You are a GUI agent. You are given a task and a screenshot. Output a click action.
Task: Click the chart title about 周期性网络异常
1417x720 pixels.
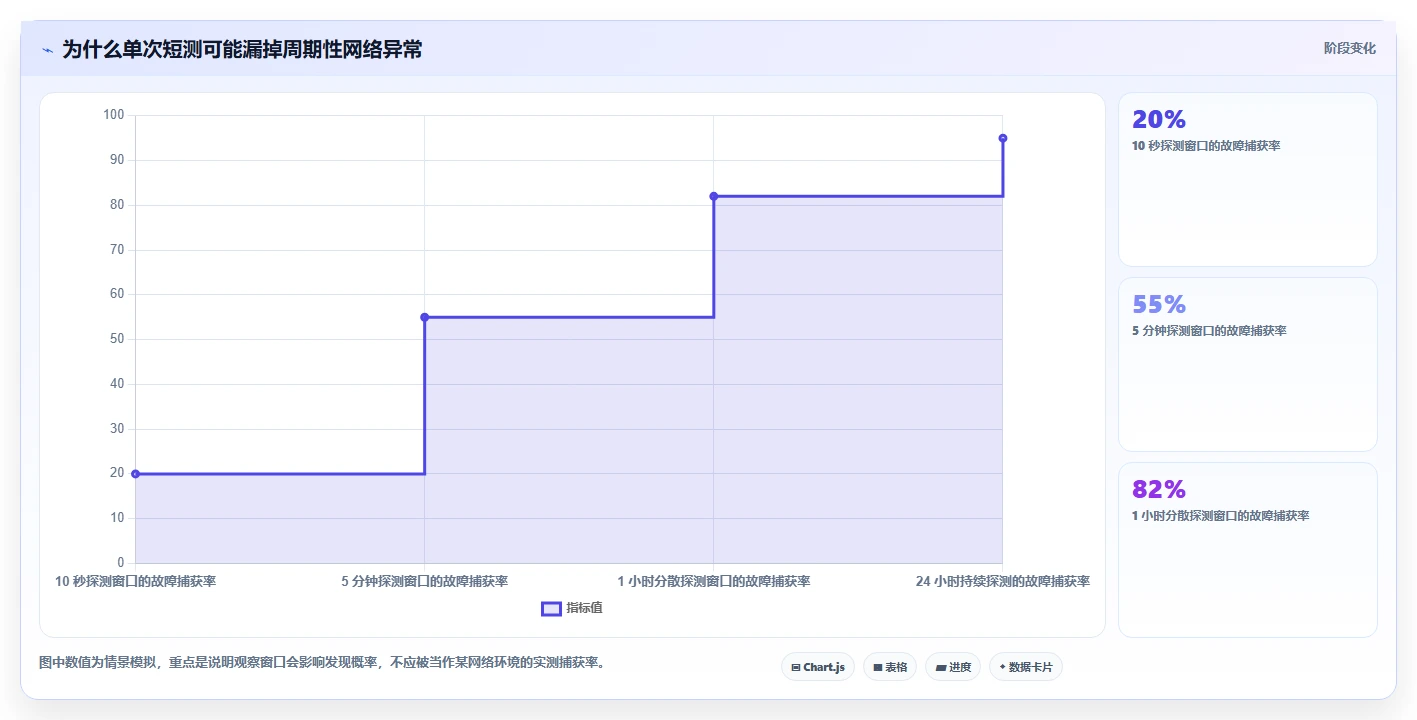242,49
